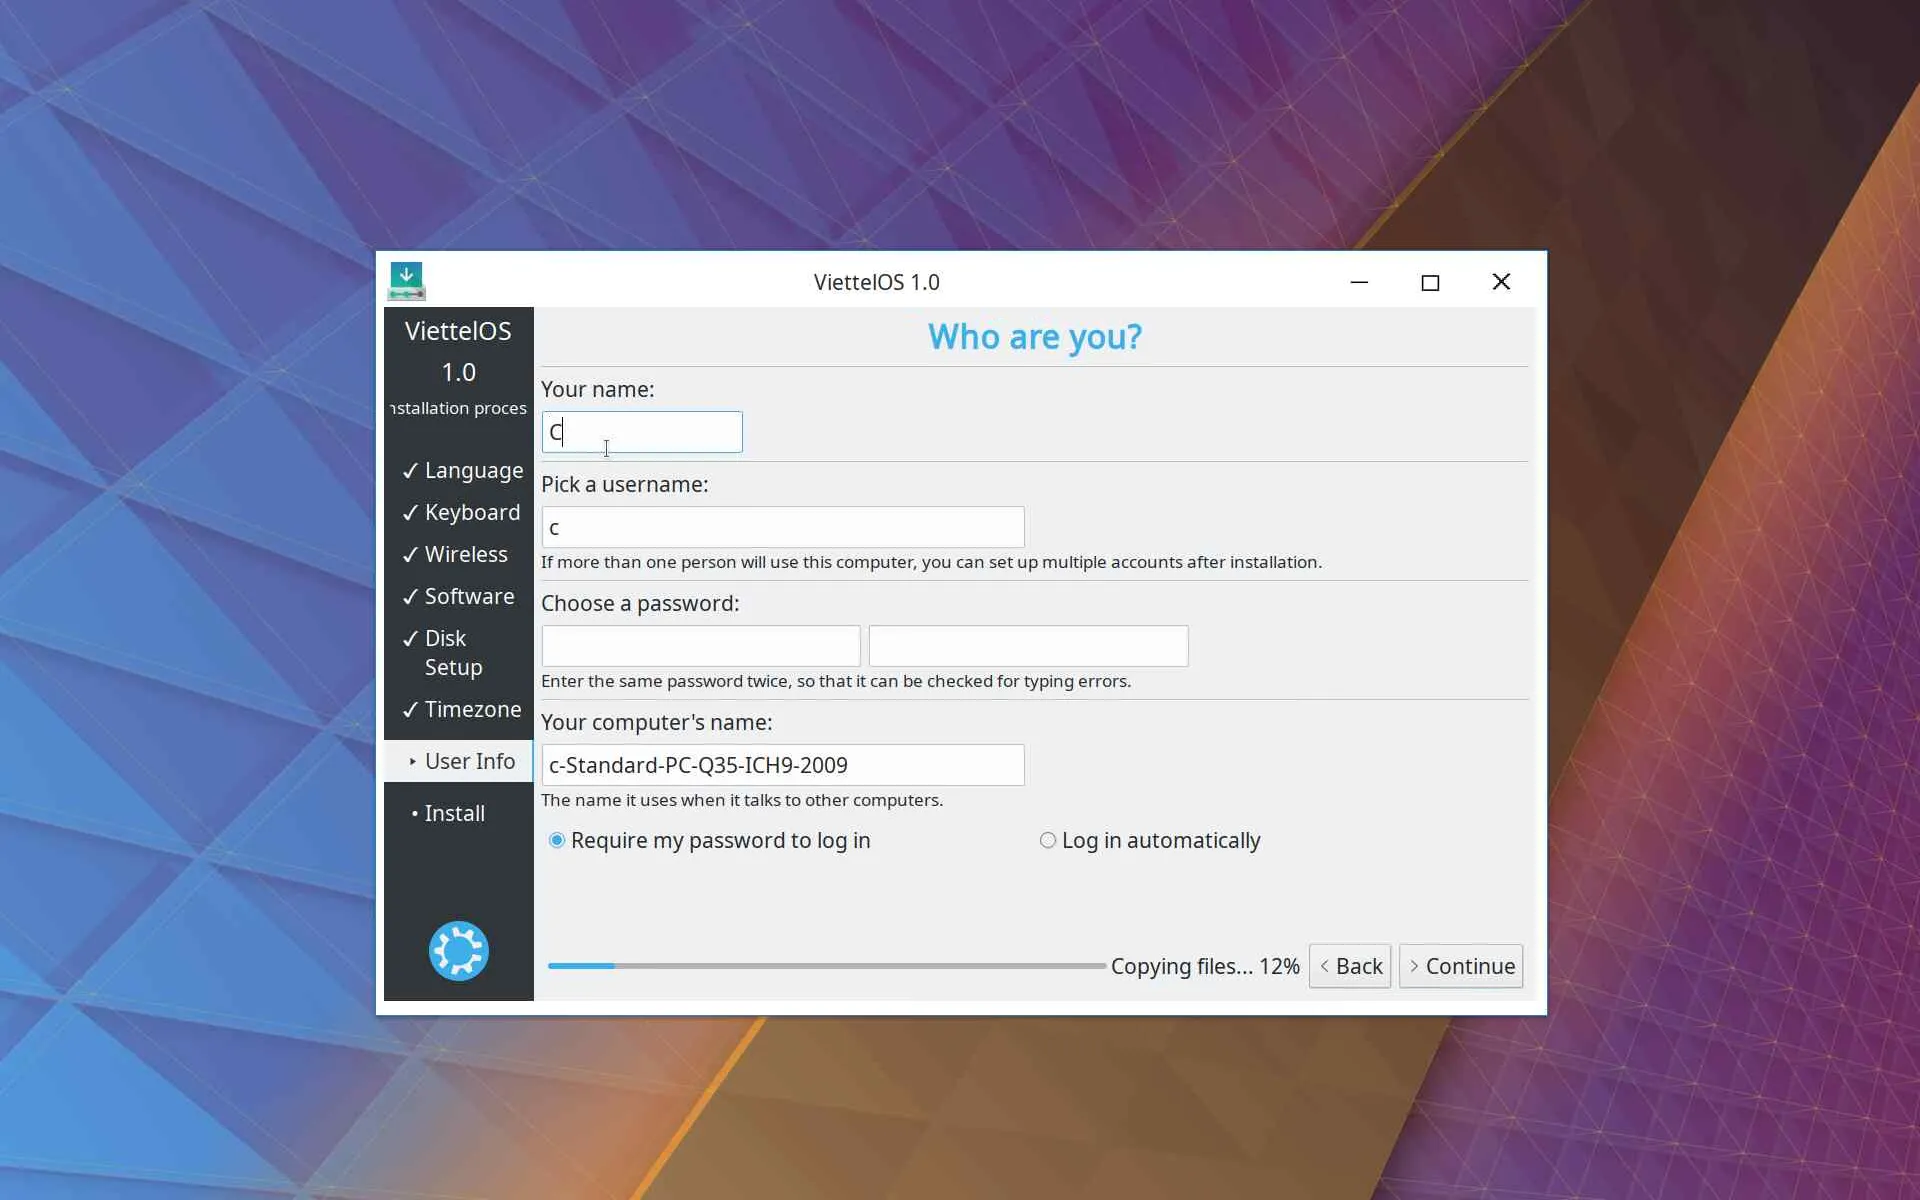The image size is (1920, 1200).
Task: Edit the computer's name field
Action: (x=782, y=765)
